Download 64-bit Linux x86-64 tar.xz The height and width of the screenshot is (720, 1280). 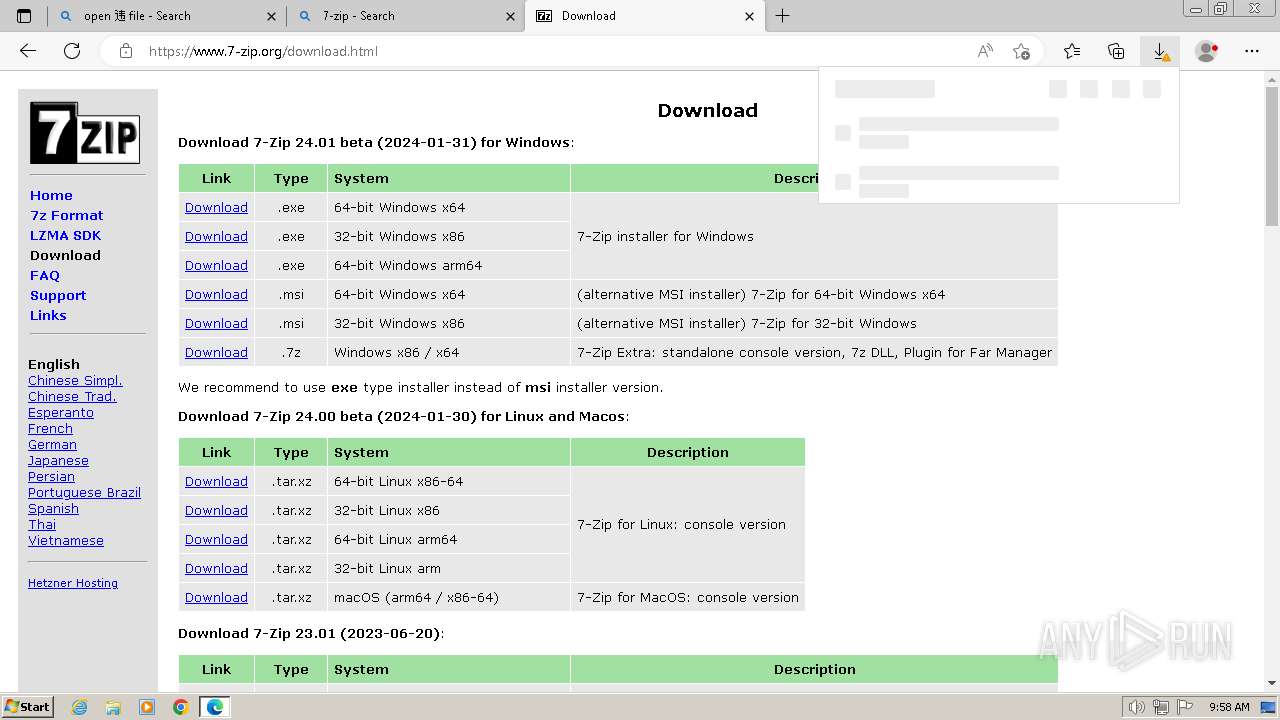point(216,481)
